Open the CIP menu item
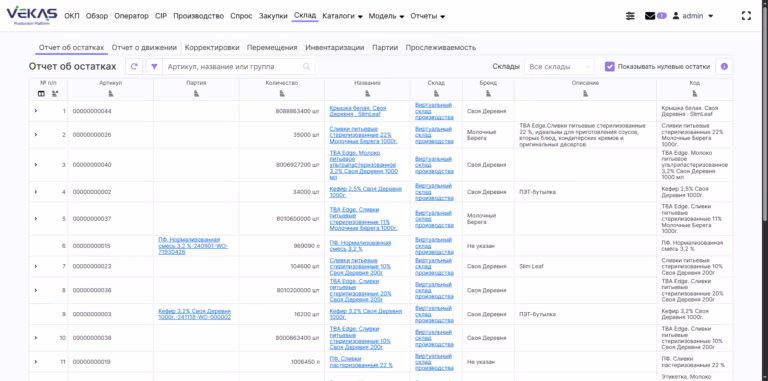 (161, 16)
